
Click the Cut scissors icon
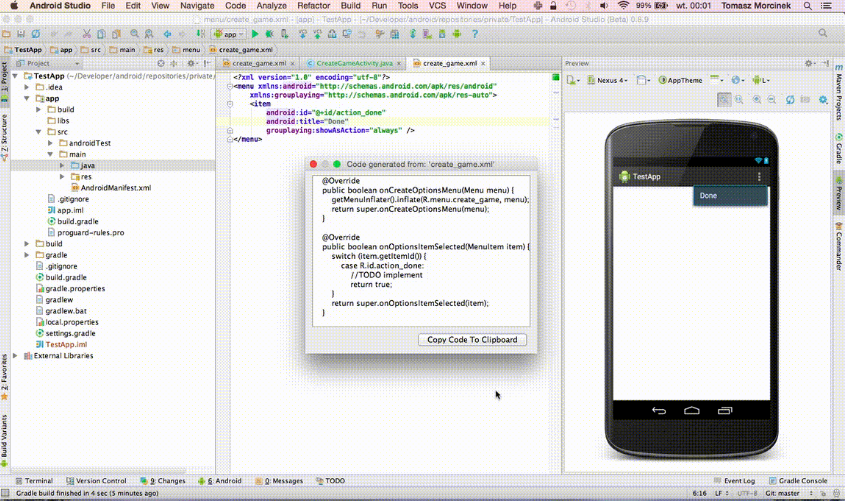click(86, 34)
